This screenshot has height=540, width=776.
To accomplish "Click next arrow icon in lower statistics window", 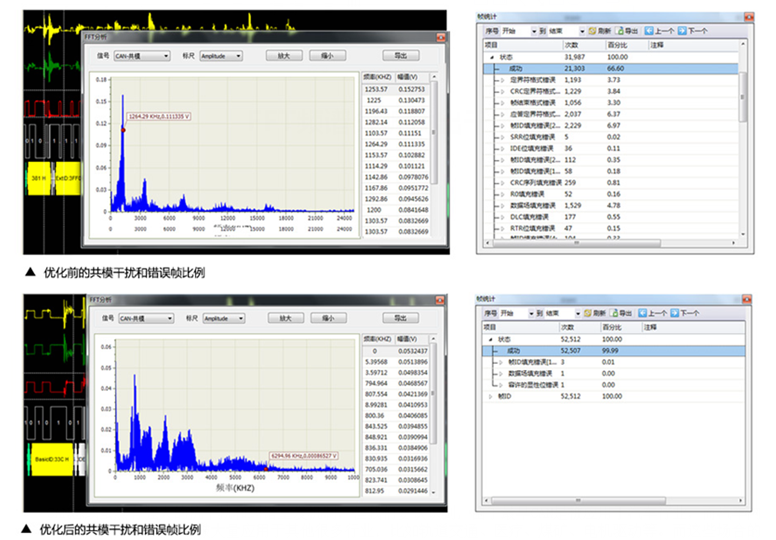I will click(x=675, y=313).
